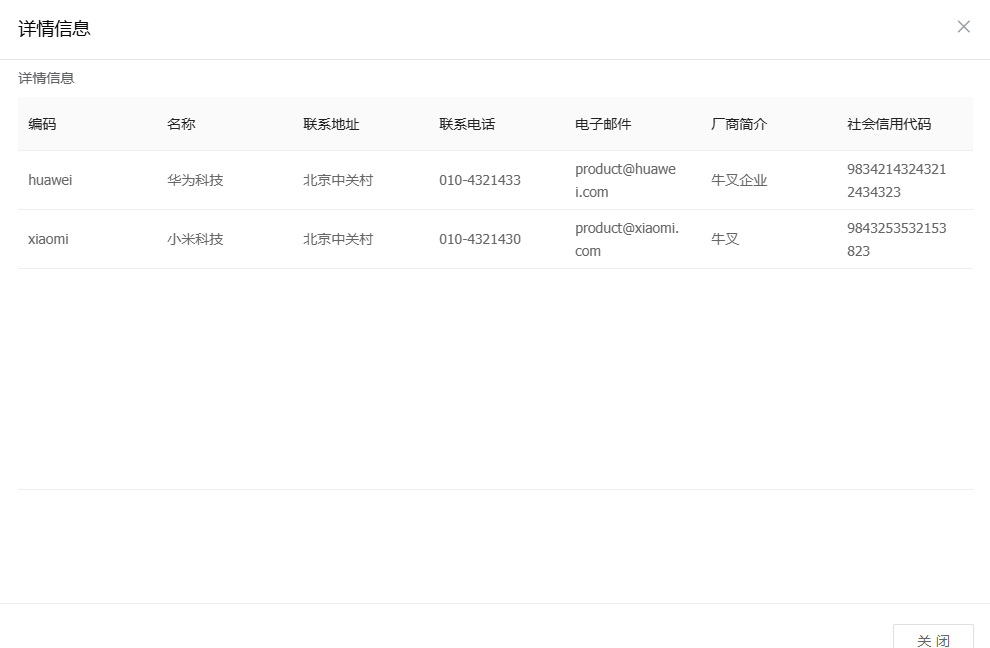
Task: Select the 牛叉企业 description cell
Action: (739, 180)
